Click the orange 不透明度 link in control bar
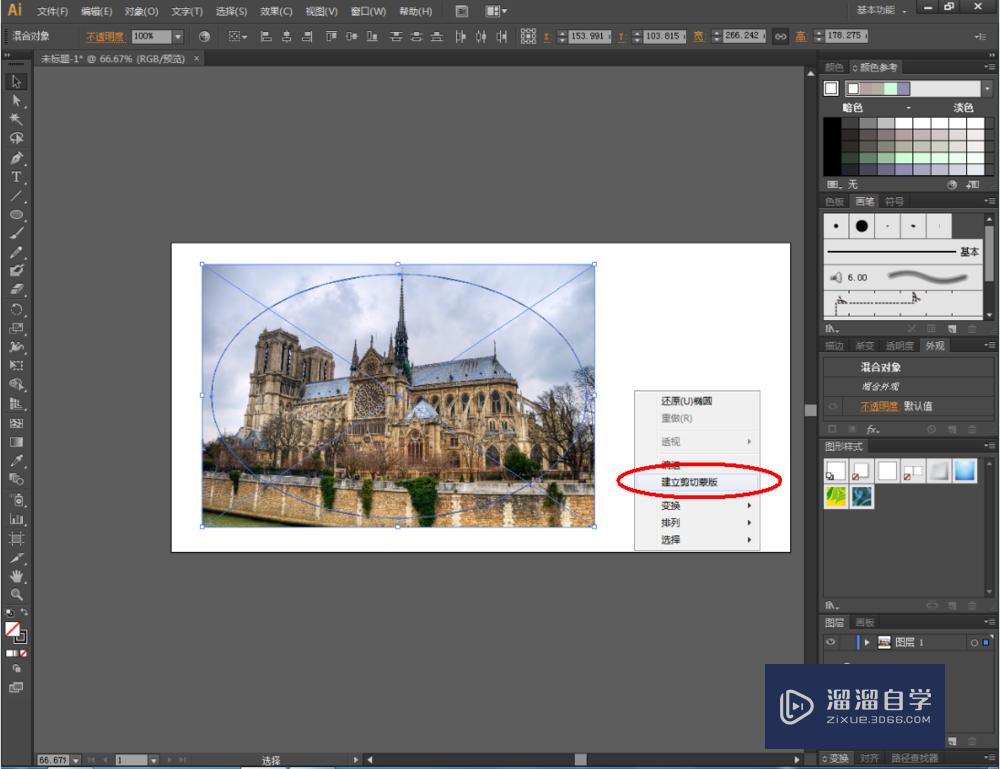 (x=105, y=36)
